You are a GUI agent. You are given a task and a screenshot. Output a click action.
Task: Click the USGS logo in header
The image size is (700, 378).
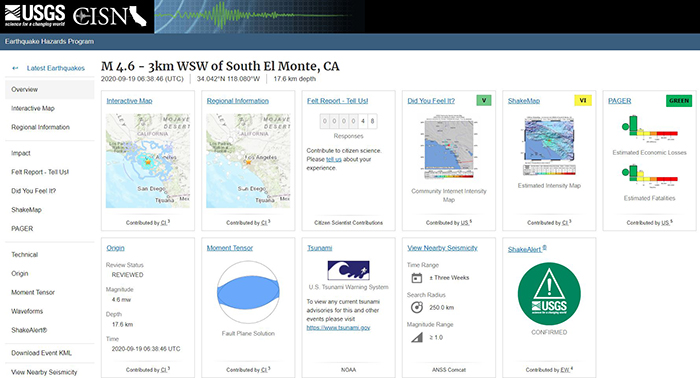point(35,16)
